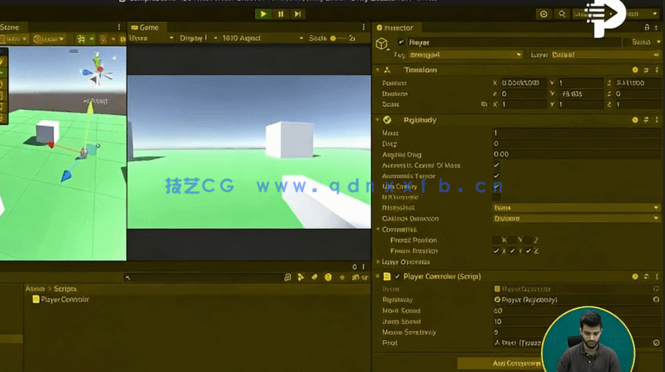Open the Rigidbody reference object picker icon

pos(656,299)
